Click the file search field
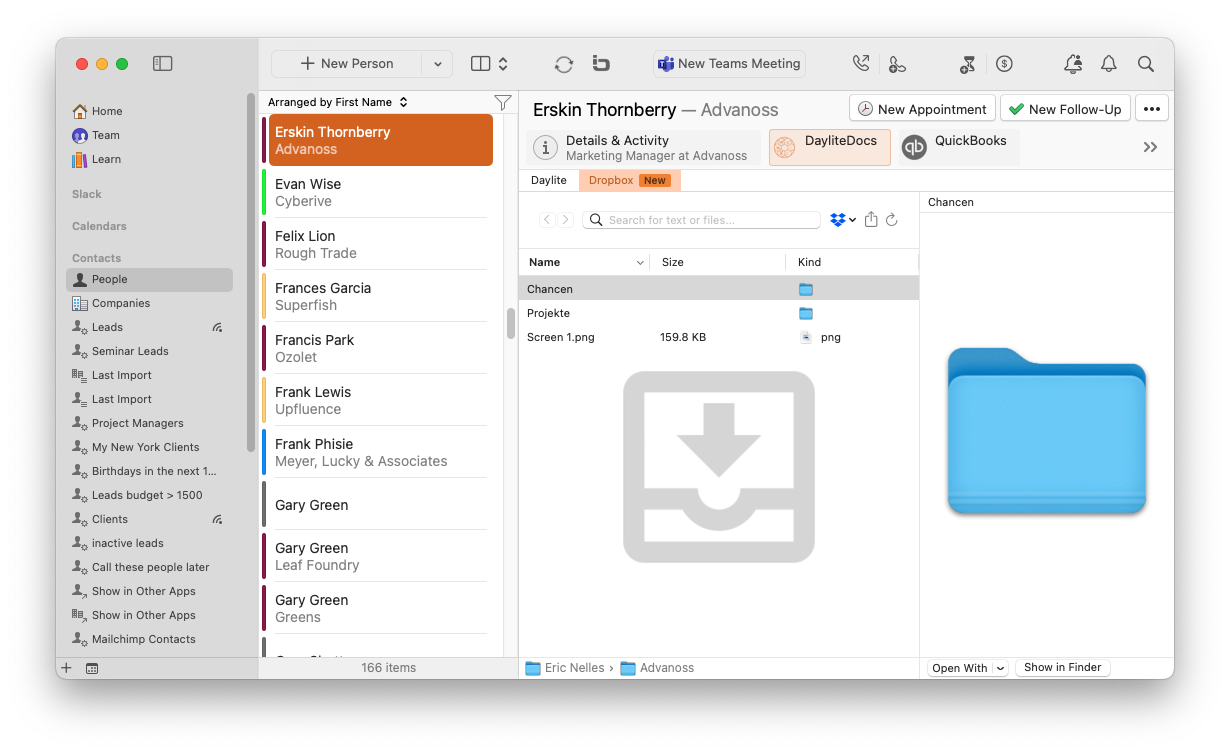Screen dimensions: 1230x753 [x=702, y=220]
